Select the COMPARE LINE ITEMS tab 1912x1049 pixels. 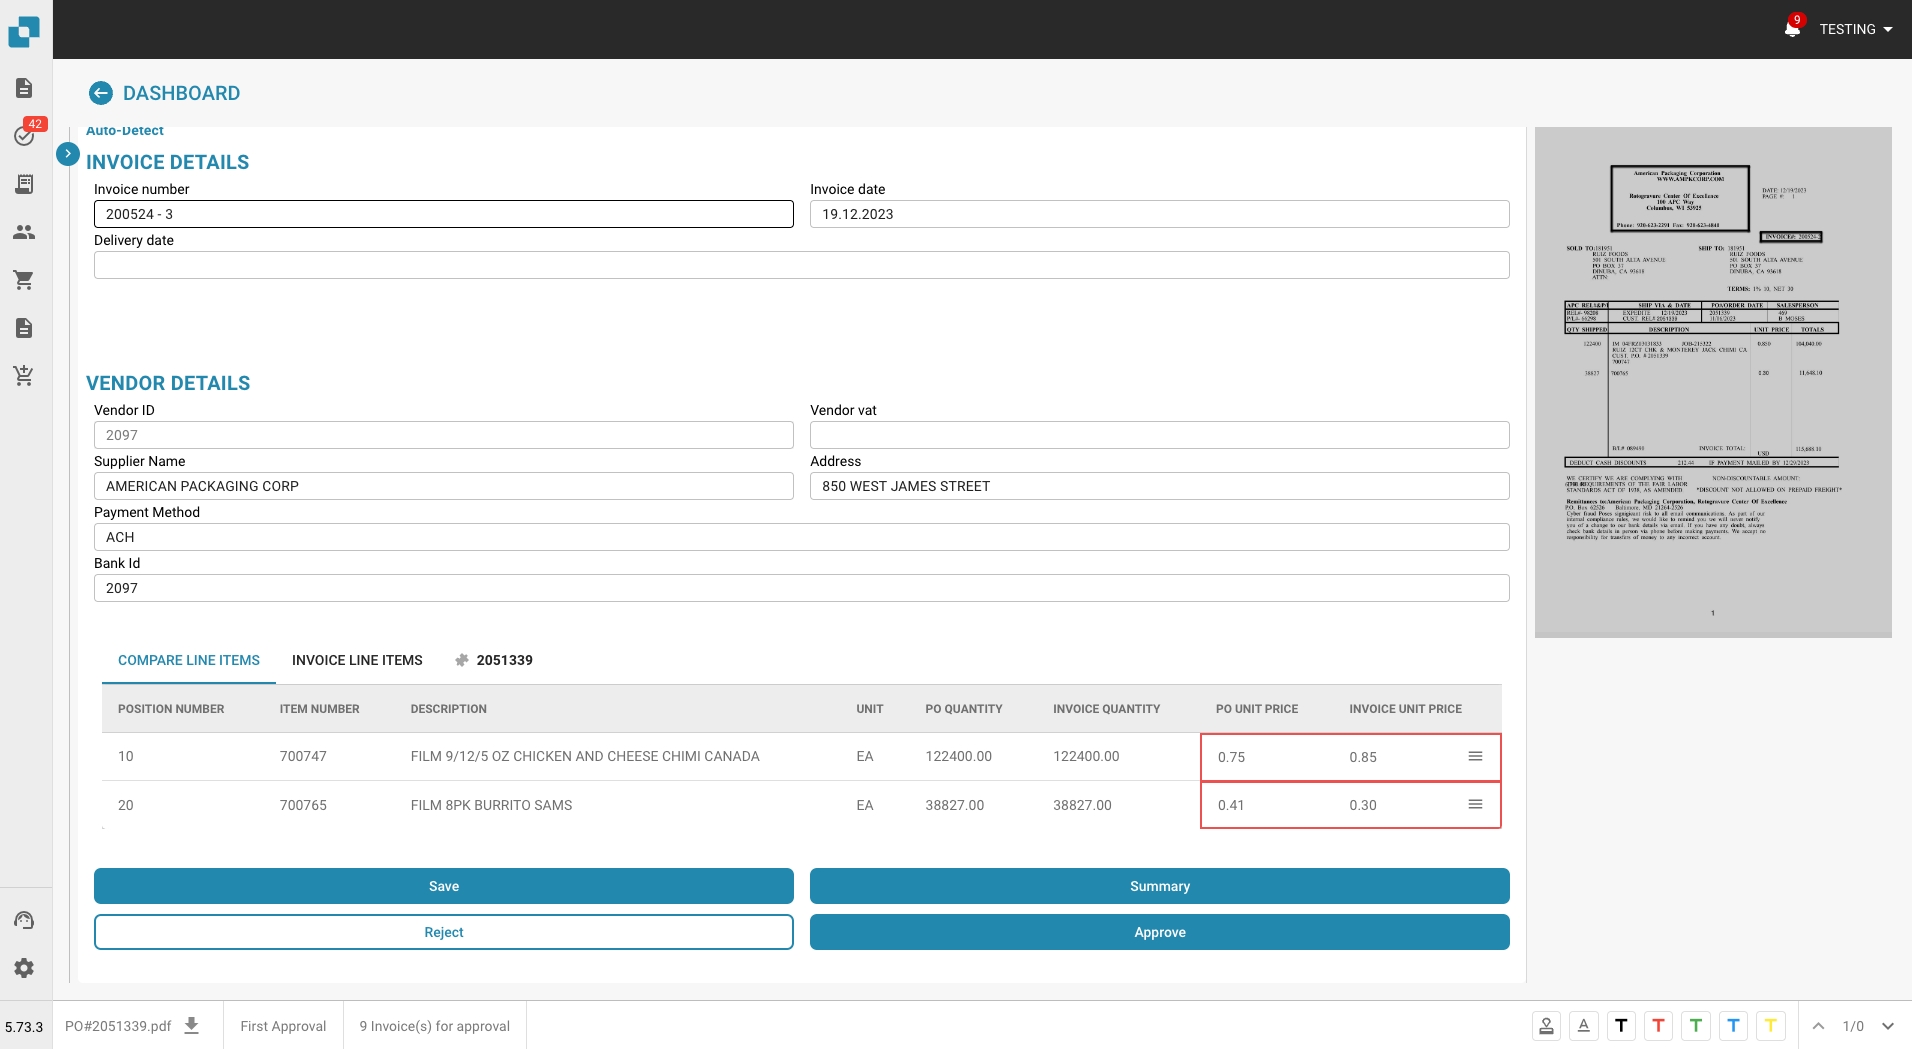point(189,660)
